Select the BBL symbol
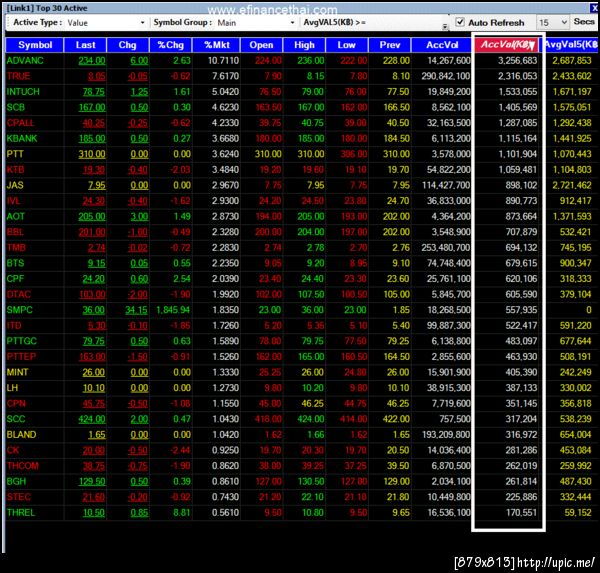Image resolution: width=600 pixels, height=573 pixels. (15, 232)
